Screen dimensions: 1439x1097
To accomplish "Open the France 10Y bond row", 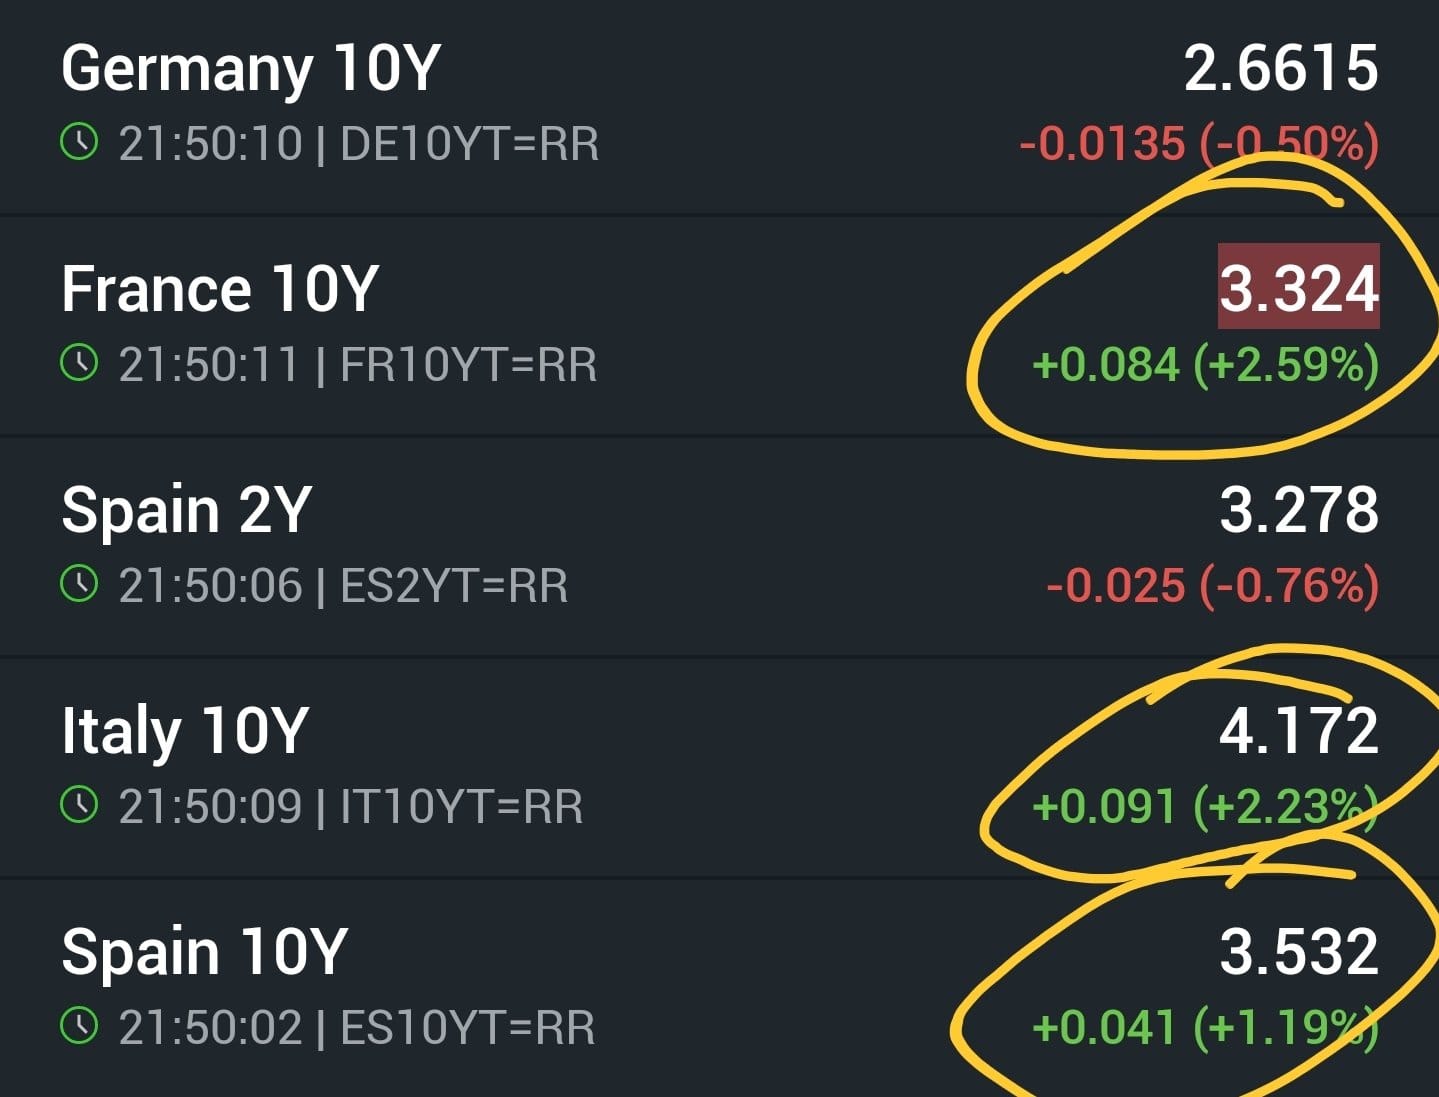I will (220, 290).
